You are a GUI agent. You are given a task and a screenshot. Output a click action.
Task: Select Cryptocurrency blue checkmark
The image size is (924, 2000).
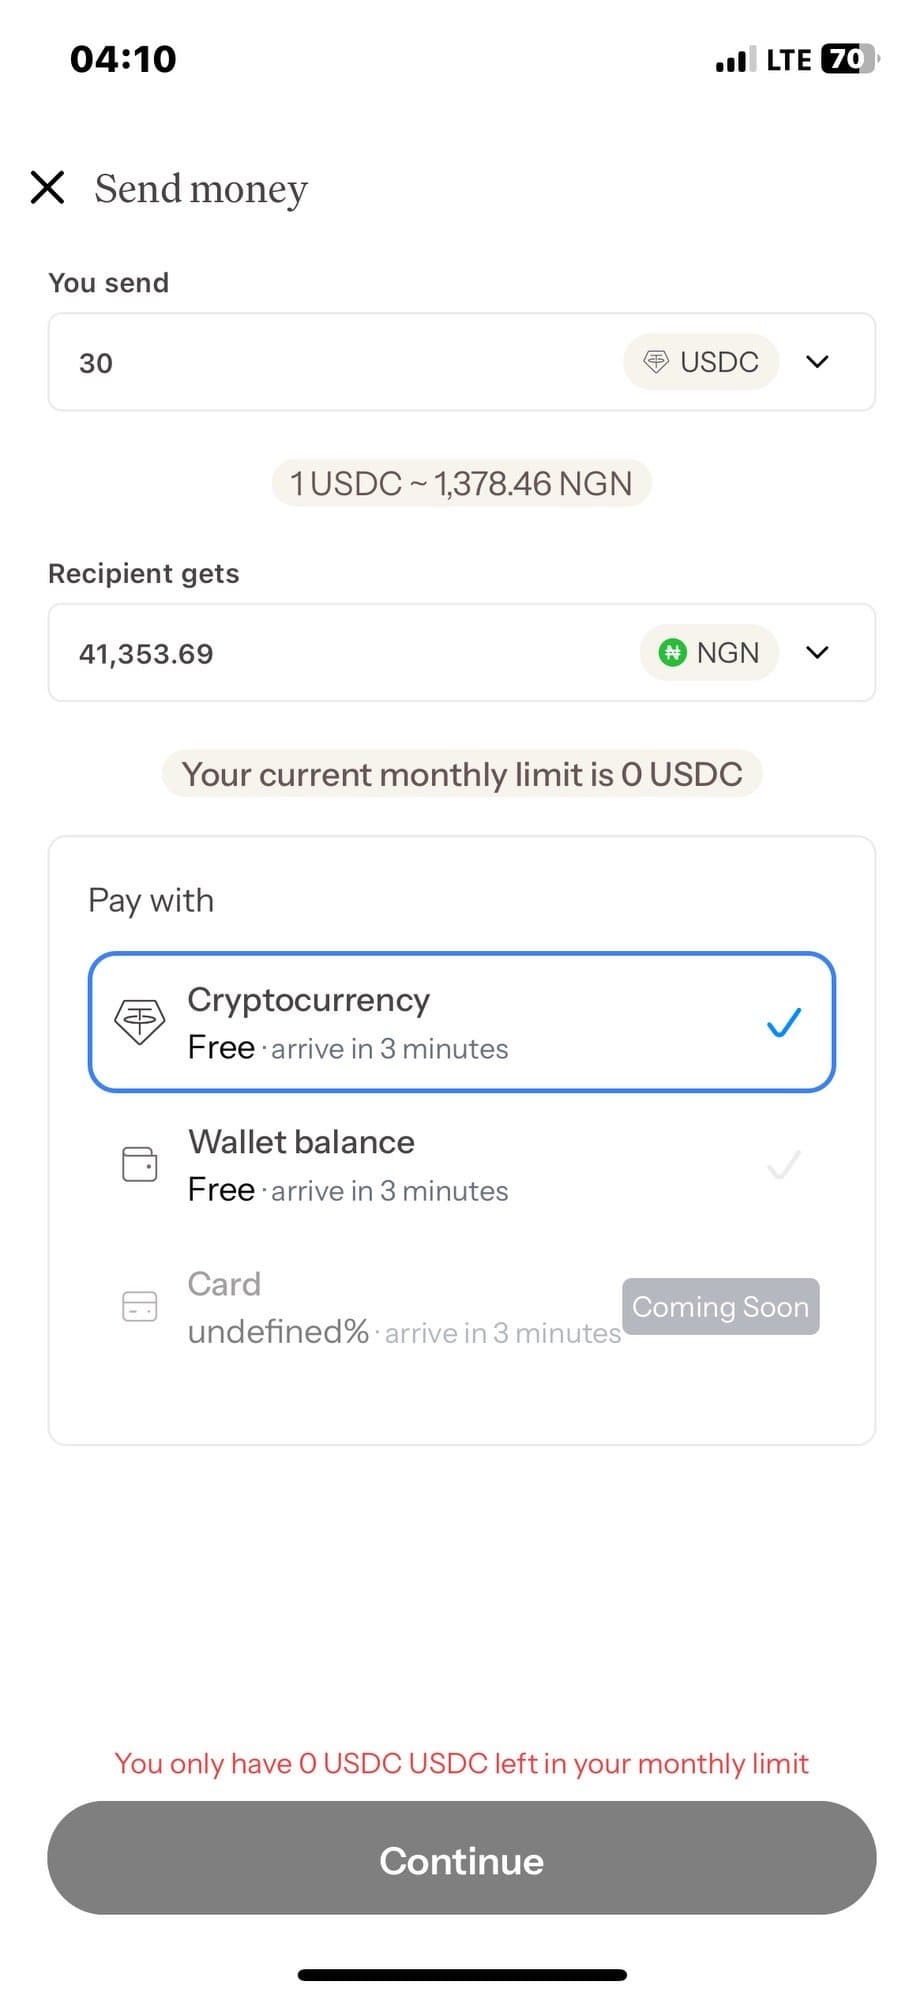(x=783, y=1022)
